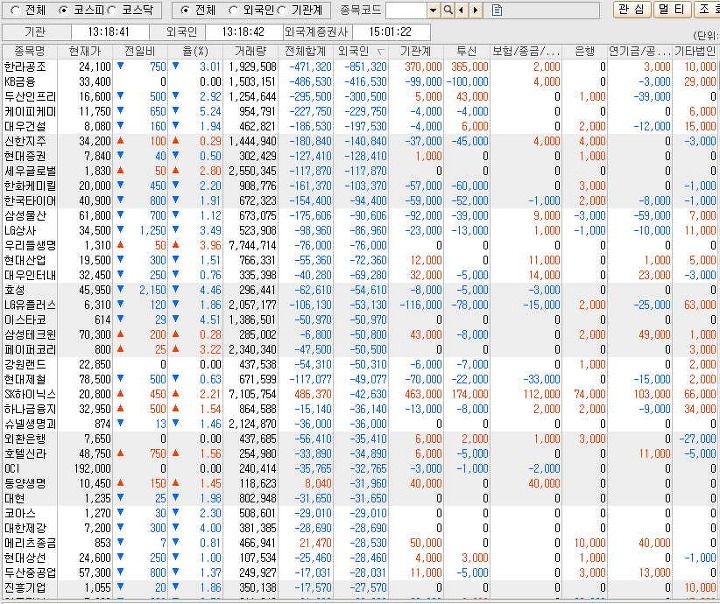The image size is (720, 604).
Task: Select the 현대산업 stock row name
Action: (x=25, y=260)
